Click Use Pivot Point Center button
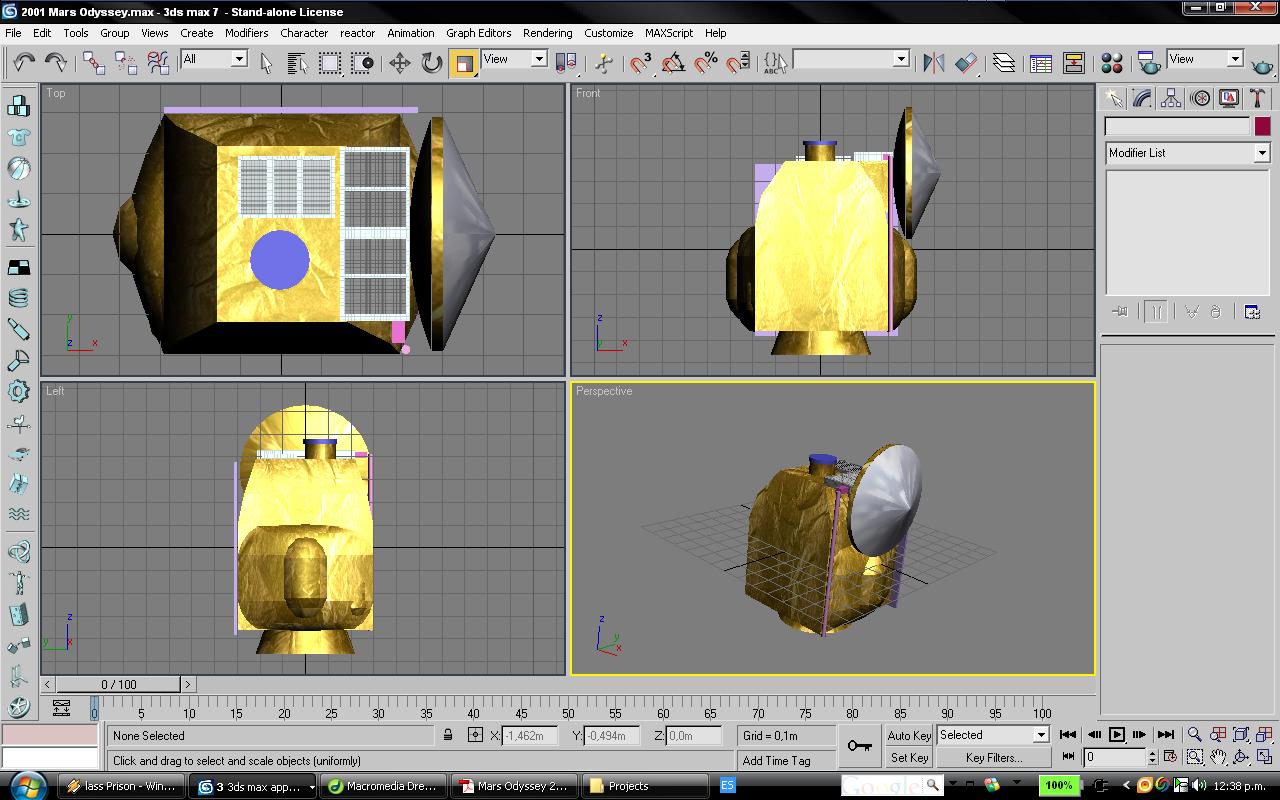Viewport: 1280px width, 800px height. click(567, 63)
